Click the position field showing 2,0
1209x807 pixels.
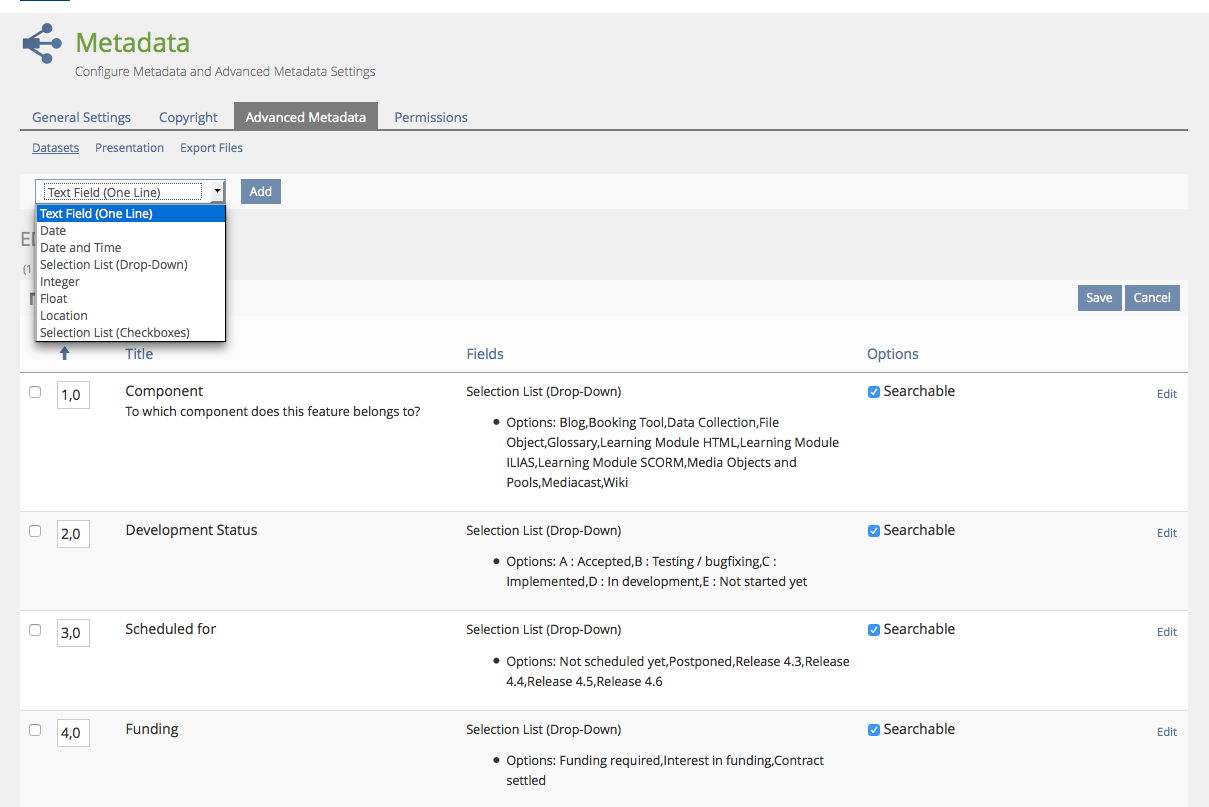pyautogui.click(x=73, y=534)
